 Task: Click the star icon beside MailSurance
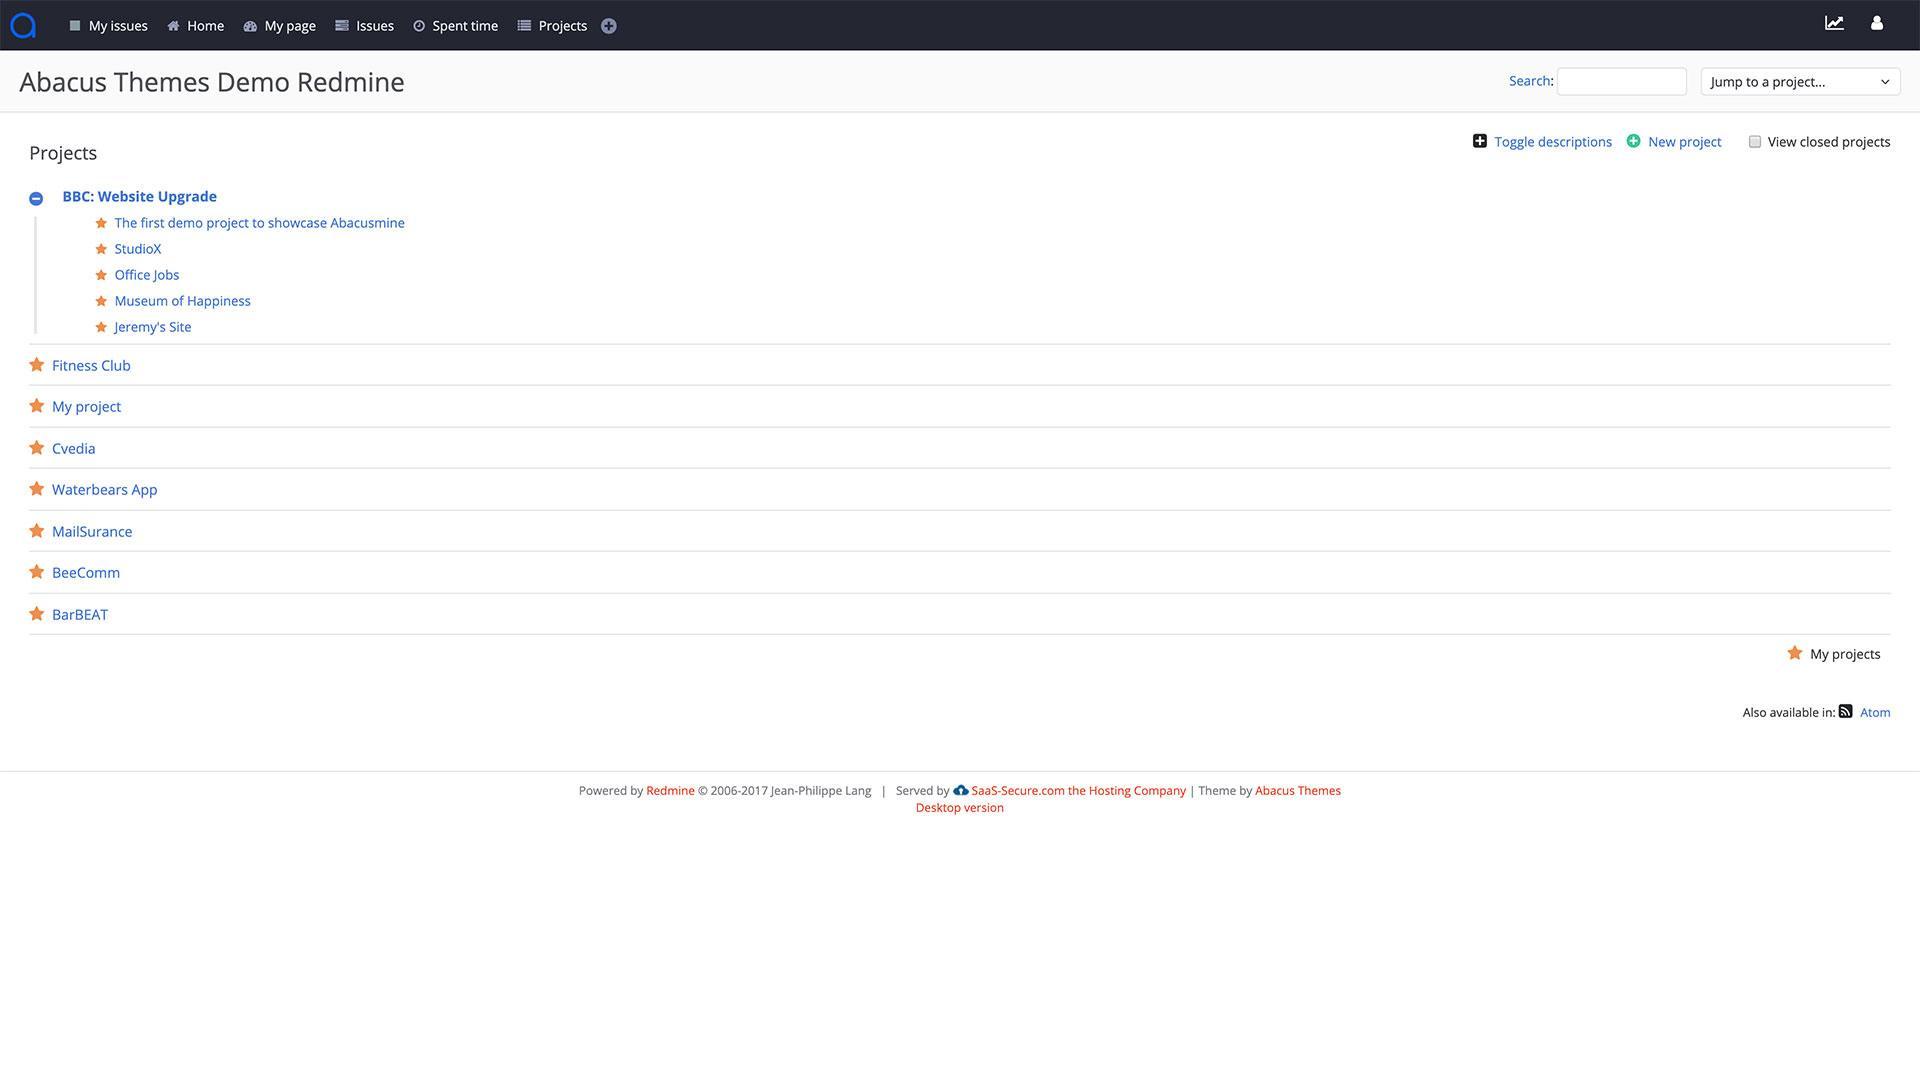coord(37,531)
